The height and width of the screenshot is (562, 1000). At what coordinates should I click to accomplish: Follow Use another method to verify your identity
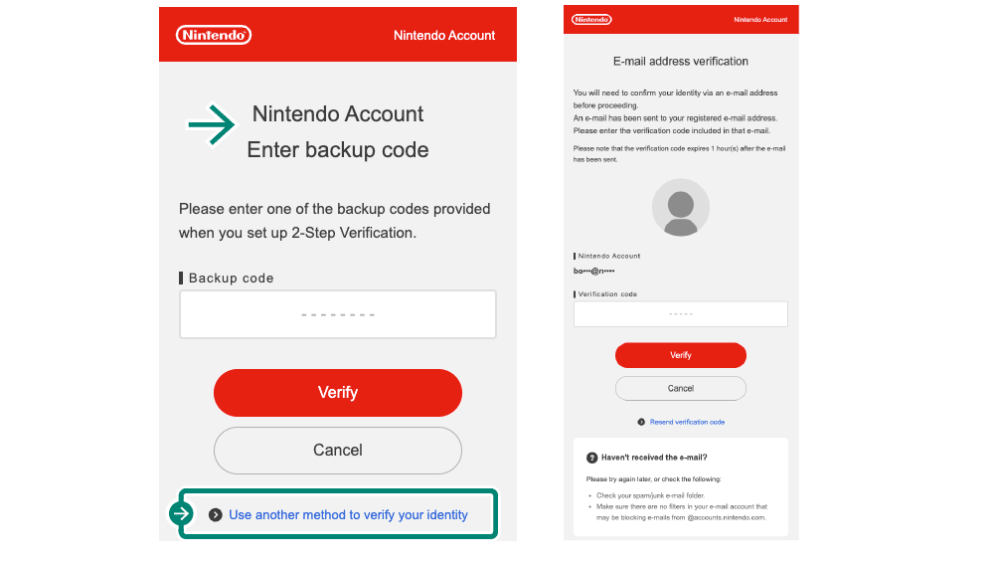click(348, 515)
